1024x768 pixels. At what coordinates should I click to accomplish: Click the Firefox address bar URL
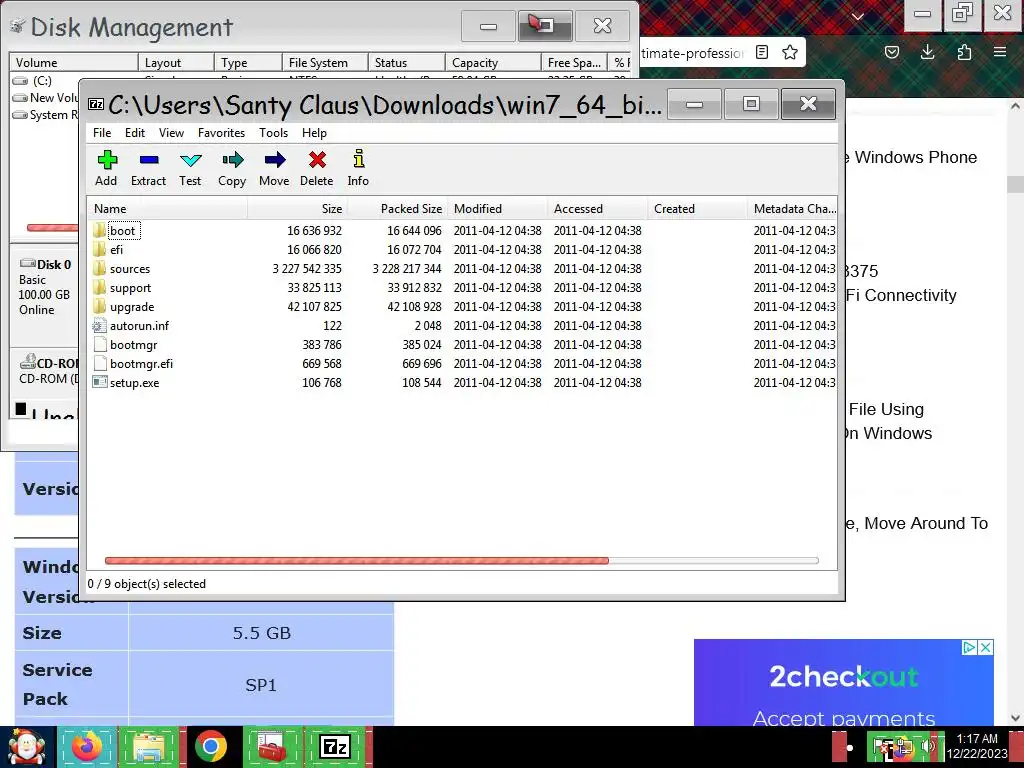pyautogui.click(x=692, y=53)
